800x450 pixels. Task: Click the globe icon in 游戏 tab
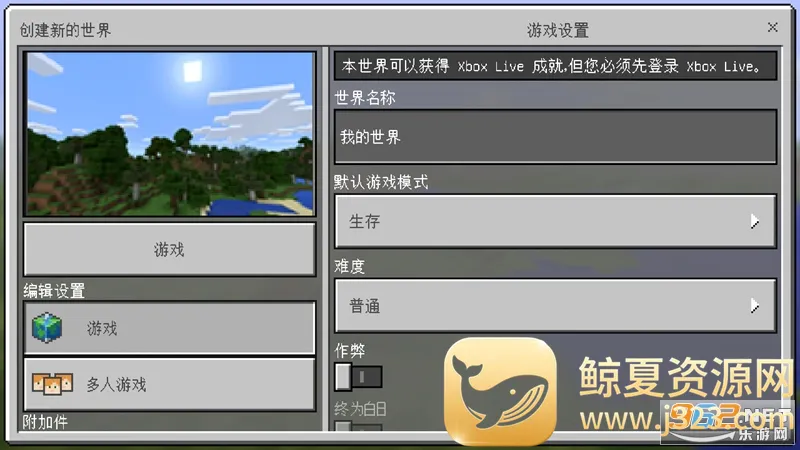48,328
